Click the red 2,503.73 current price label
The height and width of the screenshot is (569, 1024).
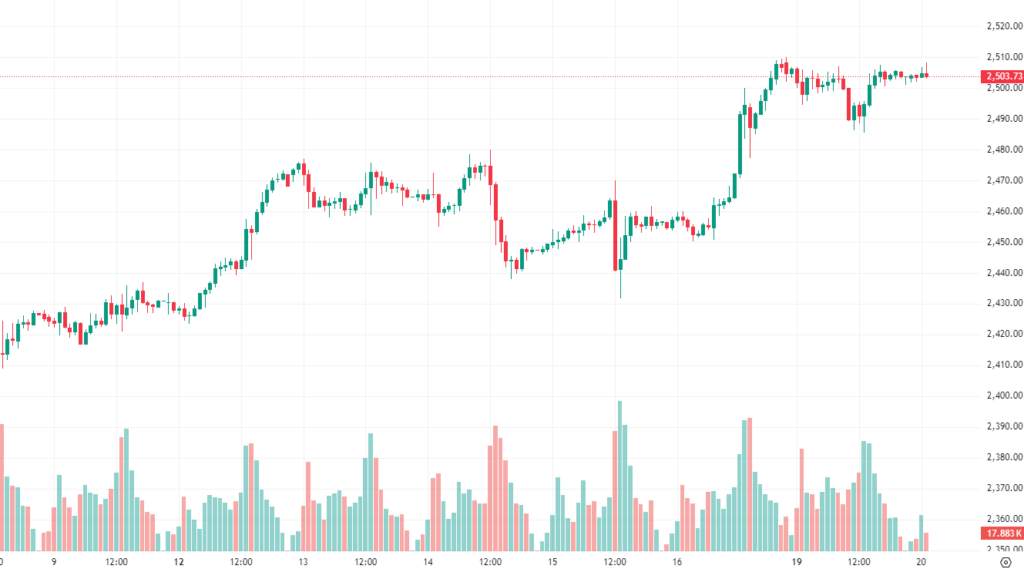1003,76
